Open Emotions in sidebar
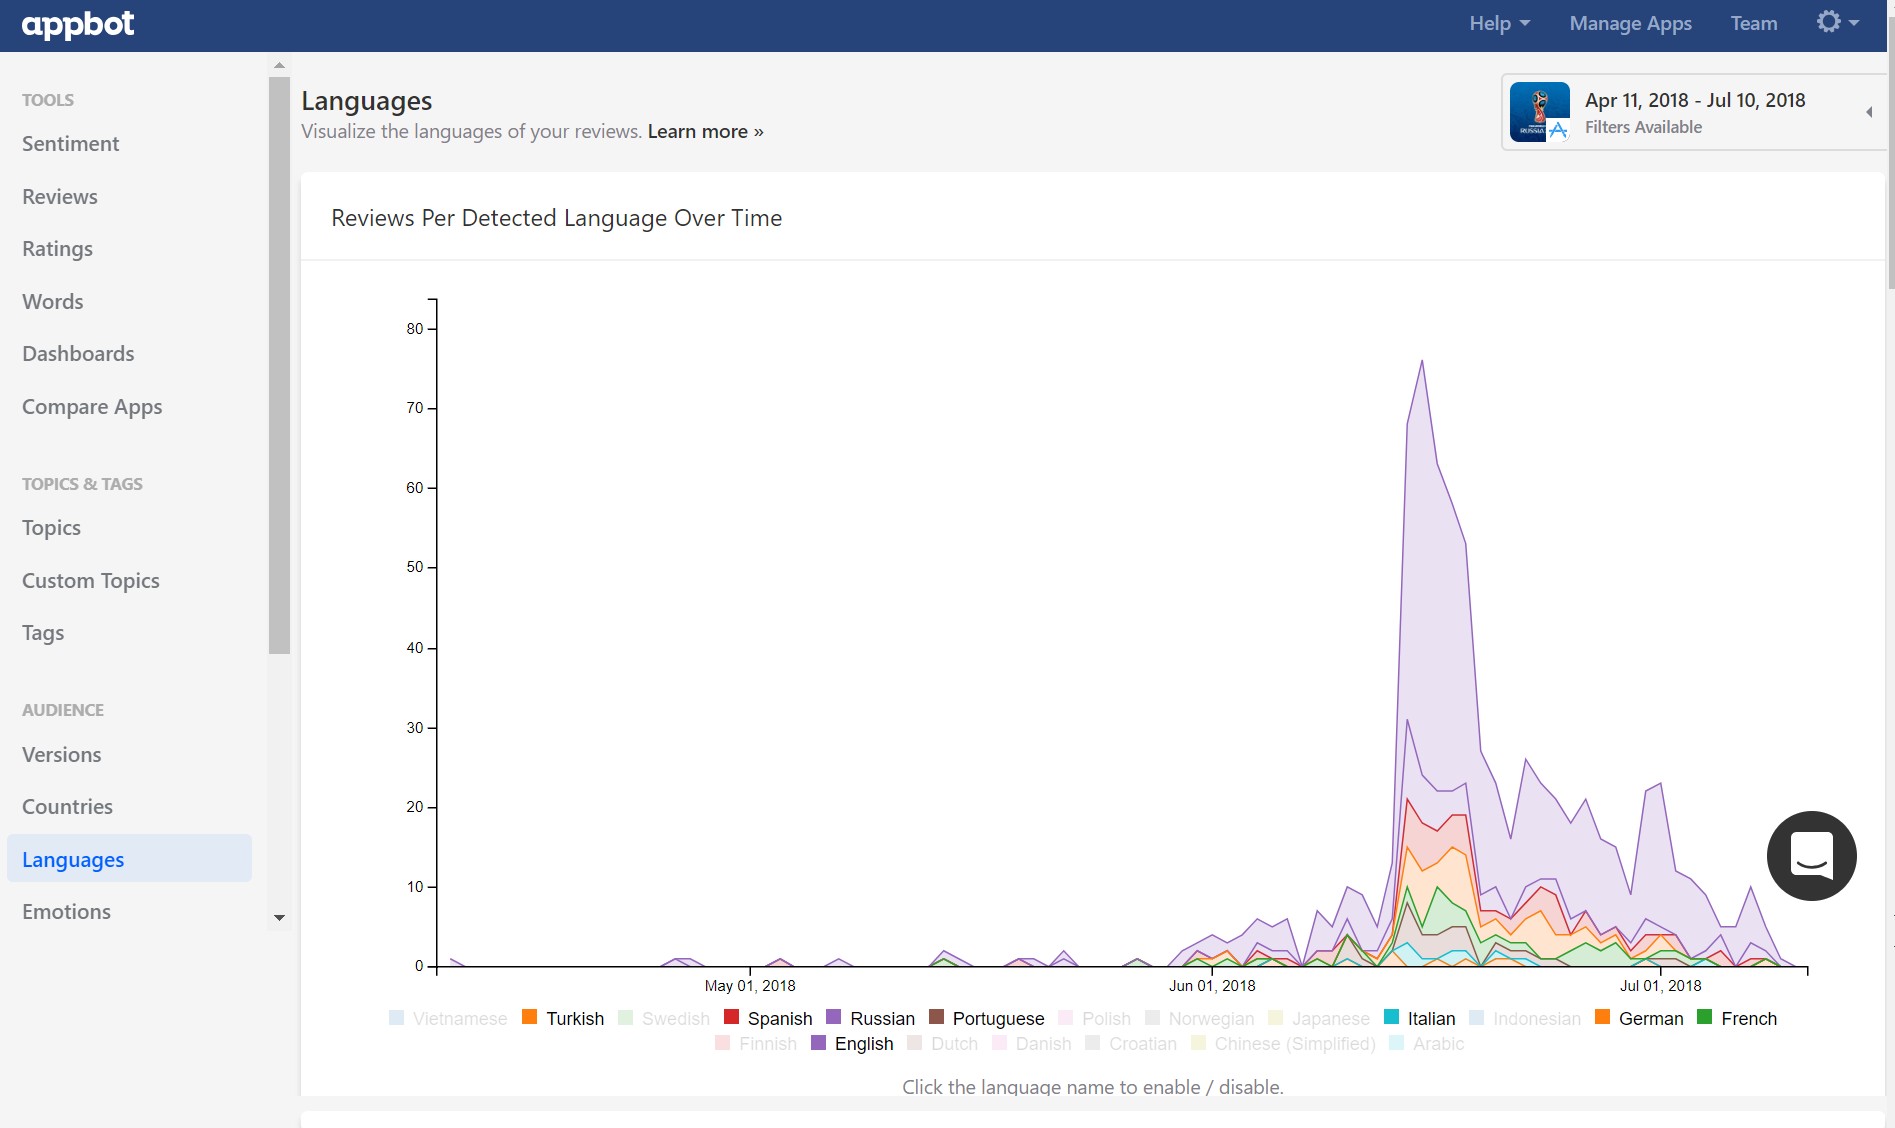1895x1128 pixels. click(x=66, y=912)
